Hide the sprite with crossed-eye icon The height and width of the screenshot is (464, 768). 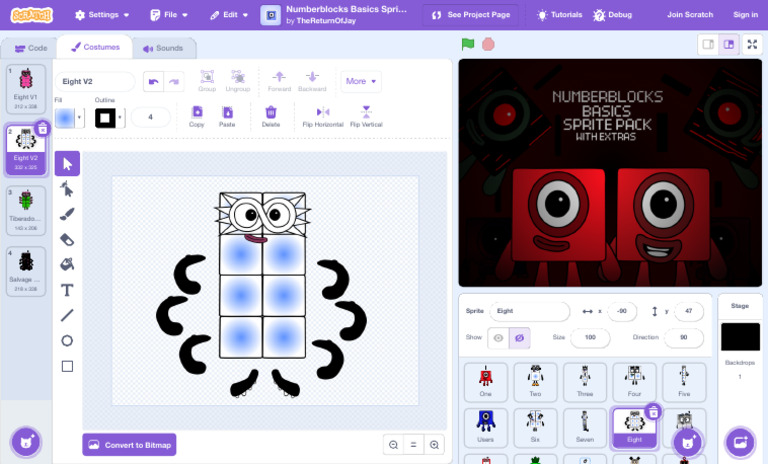pos(520,338)
